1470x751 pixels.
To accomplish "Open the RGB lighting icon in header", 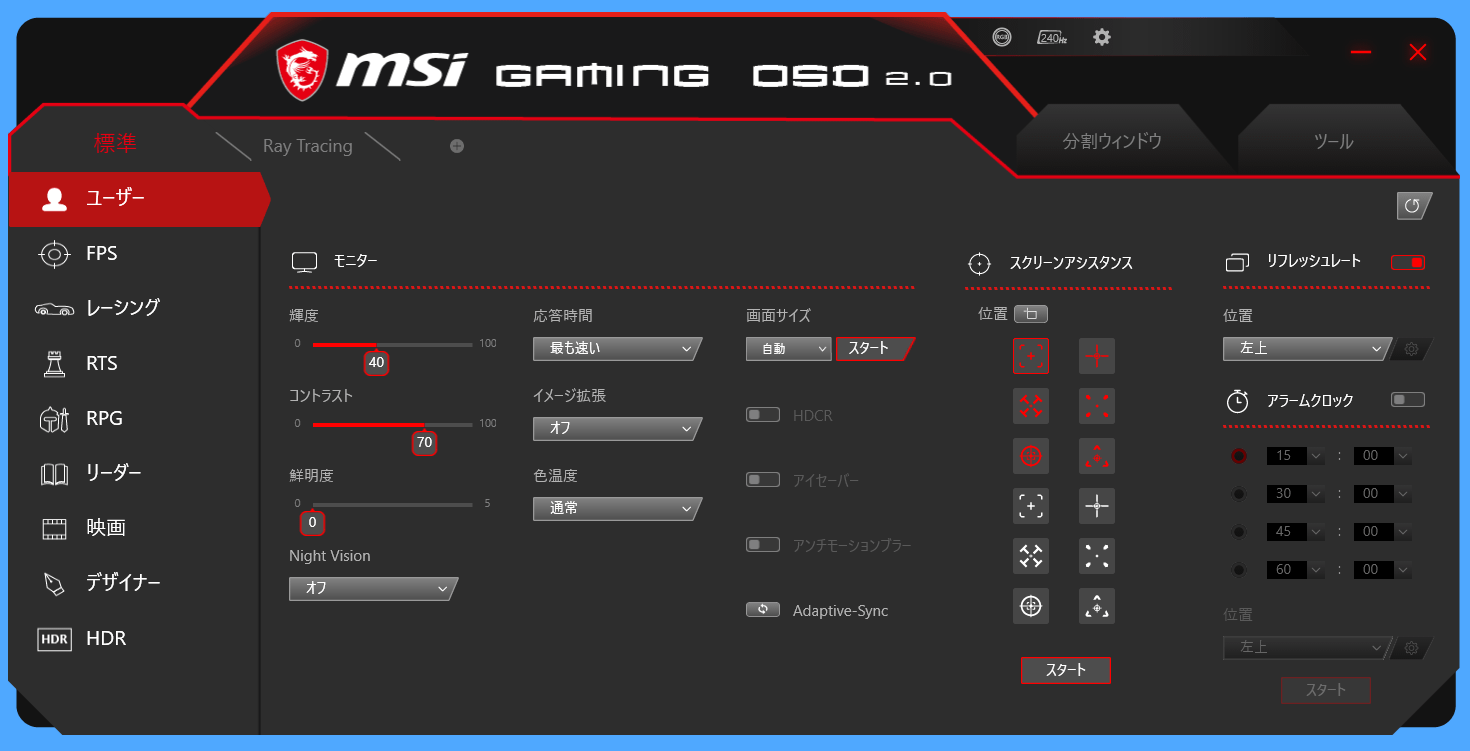I will [1002, 37].
